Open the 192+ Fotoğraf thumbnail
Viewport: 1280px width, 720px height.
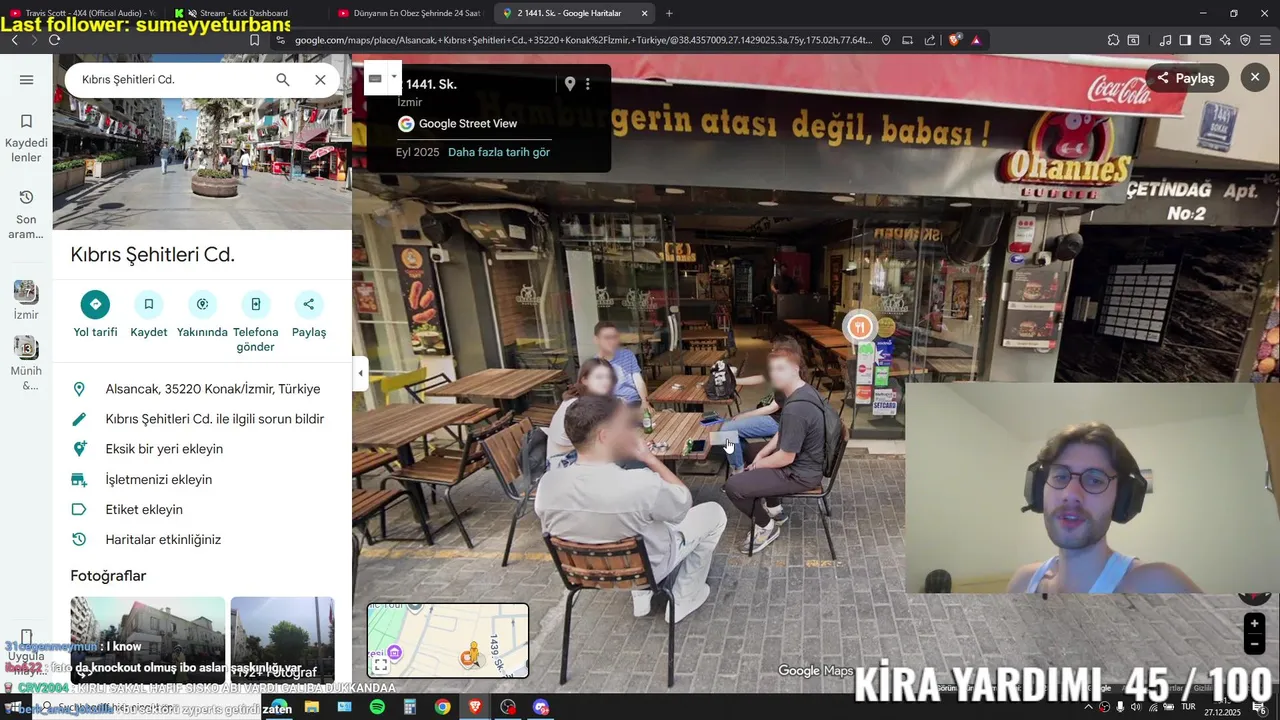[282, 640]
